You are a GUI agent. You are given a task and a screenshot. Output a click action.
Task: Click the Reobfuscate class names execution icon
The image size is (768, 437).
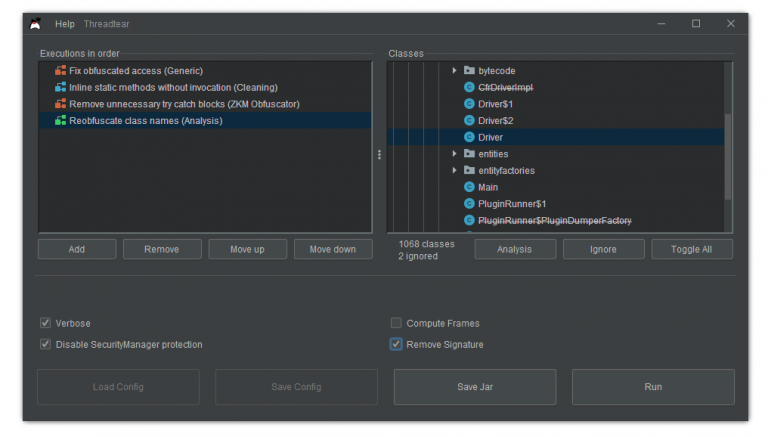[x=60, y=121]
